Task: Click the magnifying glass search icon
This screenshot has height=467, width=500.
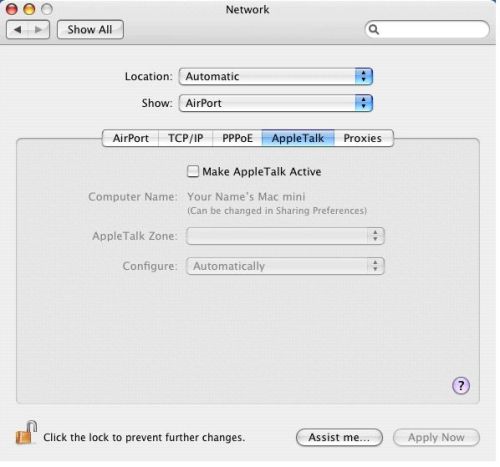Action: click(374, 30)
